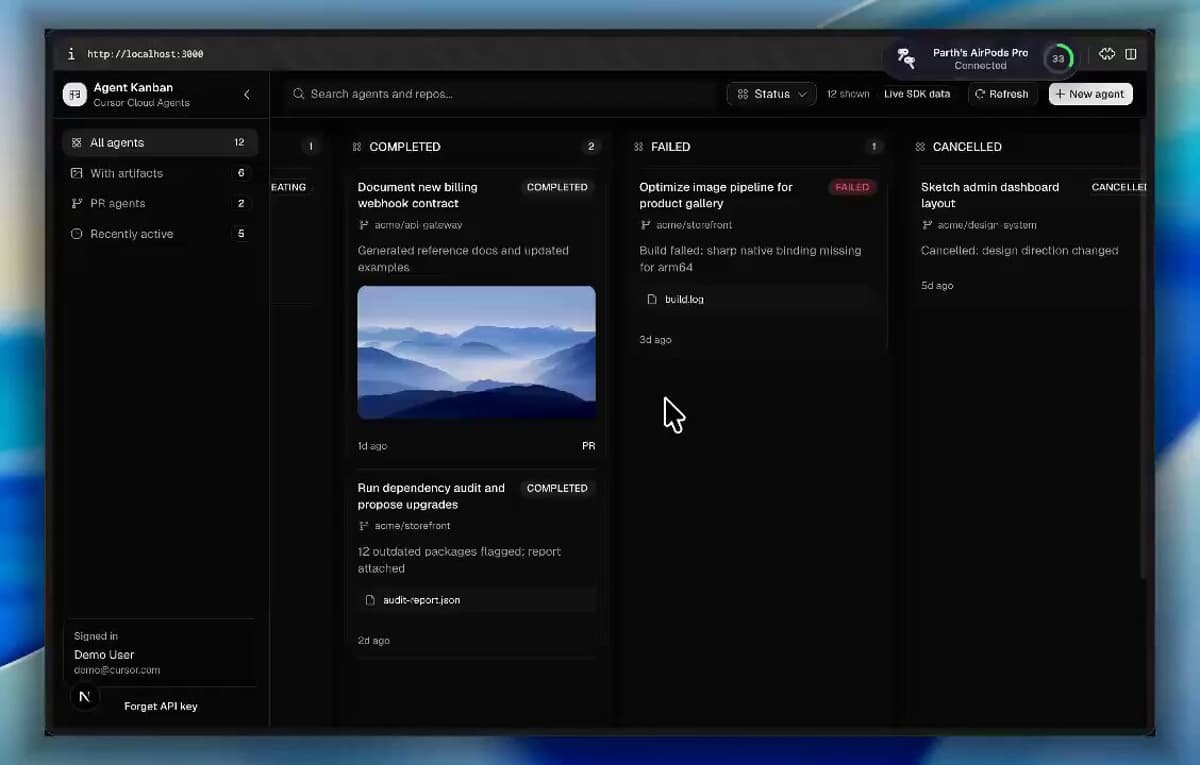Click the Demo User account name

click(x=104, y=655)
